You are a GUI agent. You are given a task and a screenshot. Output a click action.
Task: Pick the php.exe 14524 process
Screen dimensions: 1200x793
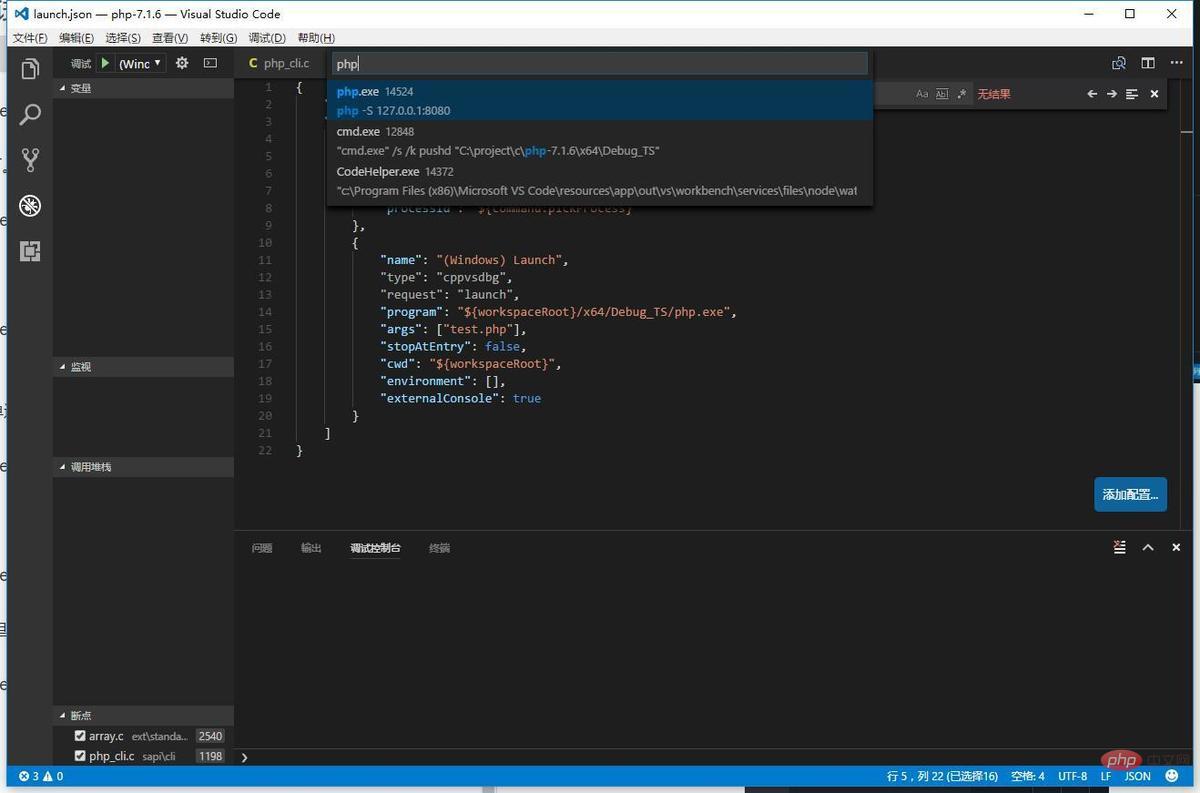[x=600, y=100]
